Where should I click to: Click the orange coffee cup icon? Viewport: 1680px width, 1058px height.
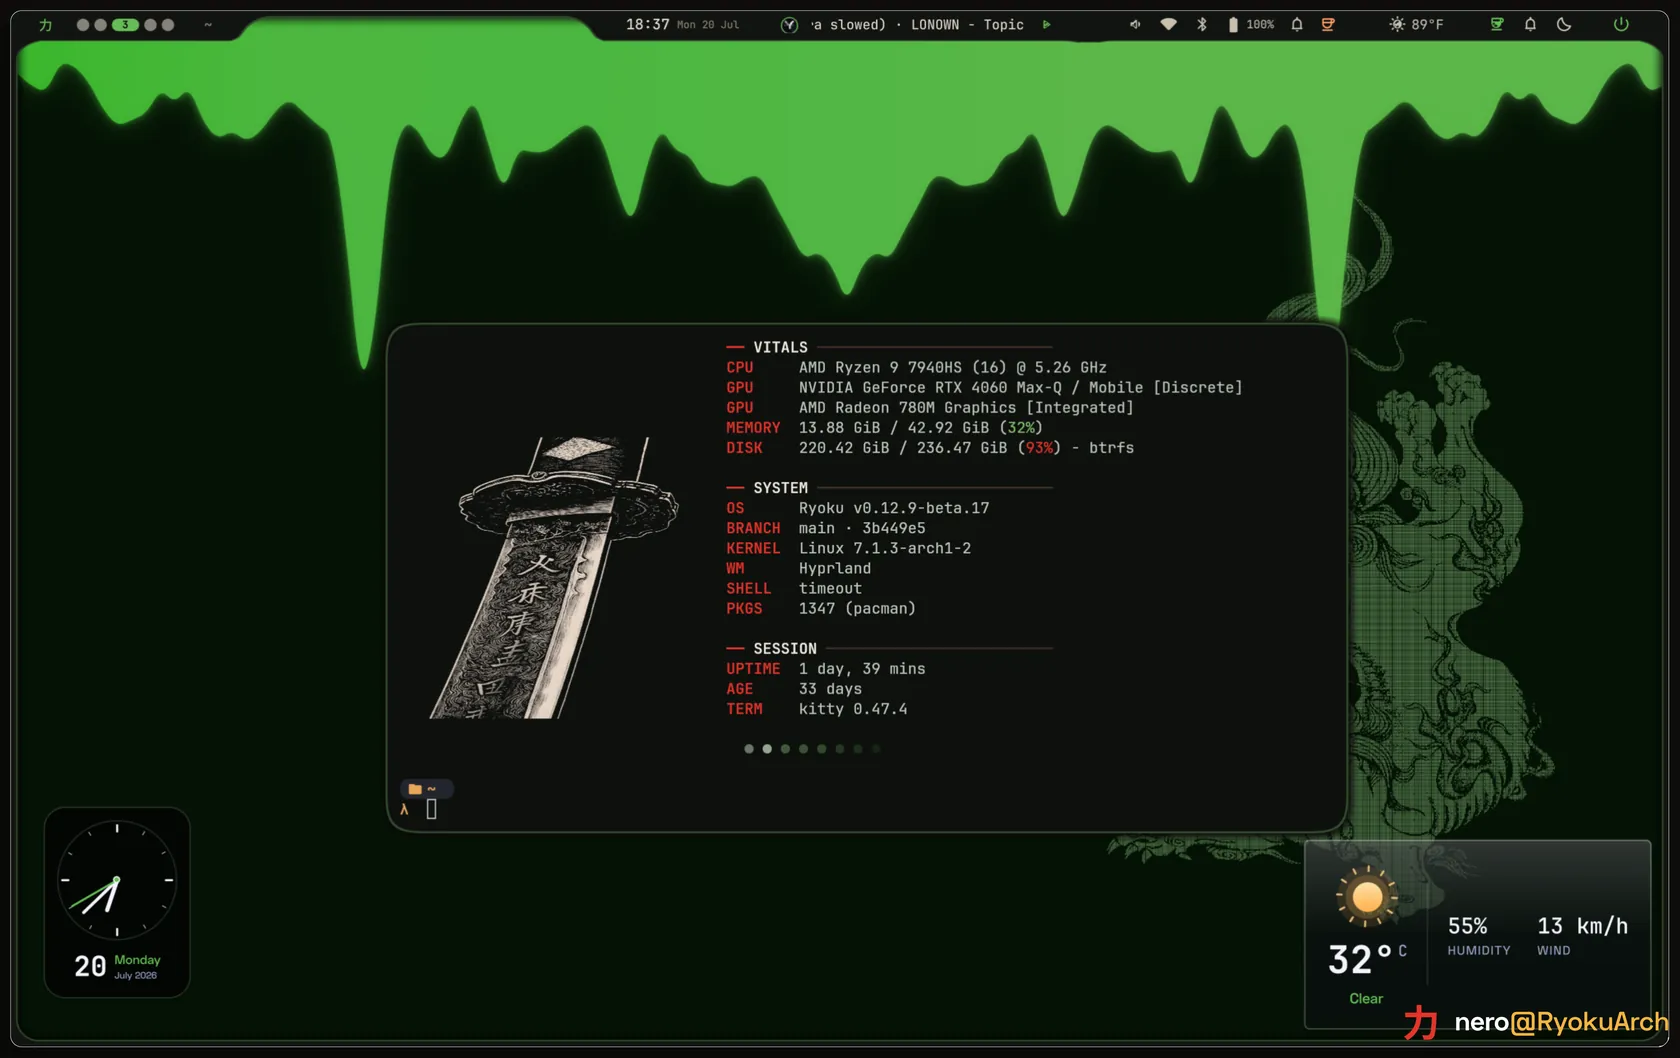[1328, 25]
